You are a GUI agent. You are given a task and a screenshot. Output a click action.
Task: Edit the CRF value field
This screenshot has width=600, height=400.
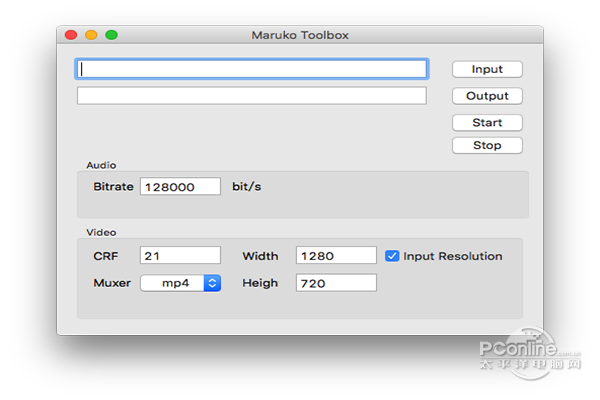coord(180,255)
